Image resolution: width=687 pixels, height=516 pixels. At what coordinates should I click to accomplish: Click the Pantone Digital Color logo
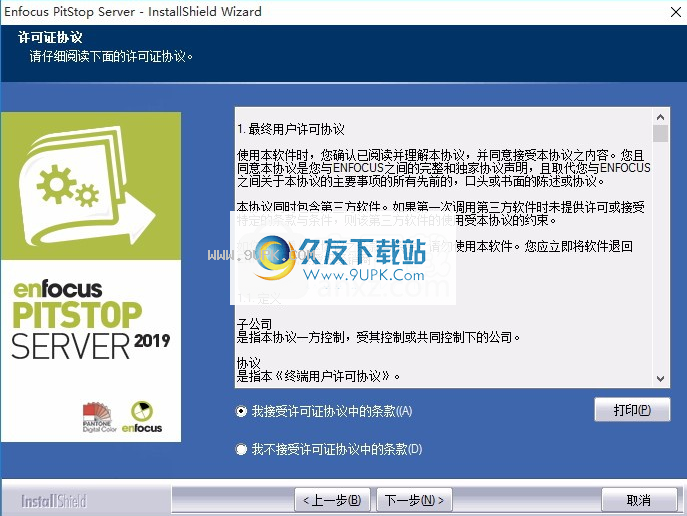click(99, 417)
